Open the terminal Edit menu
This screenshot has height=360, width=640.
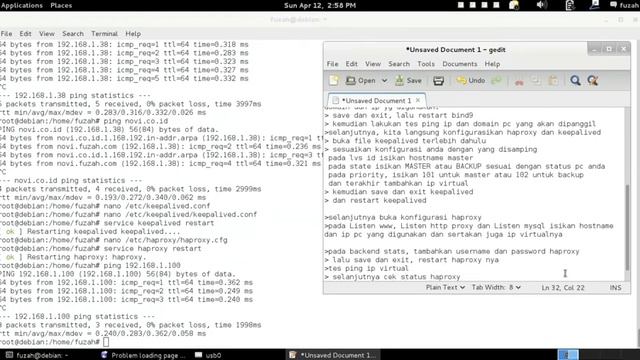click(25, 33)
